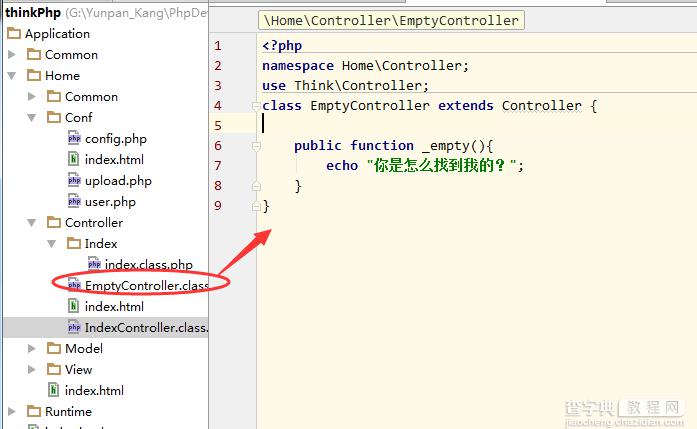
Task: Click the PHP icon of EmptyController.class file
Action: [74, 285]
